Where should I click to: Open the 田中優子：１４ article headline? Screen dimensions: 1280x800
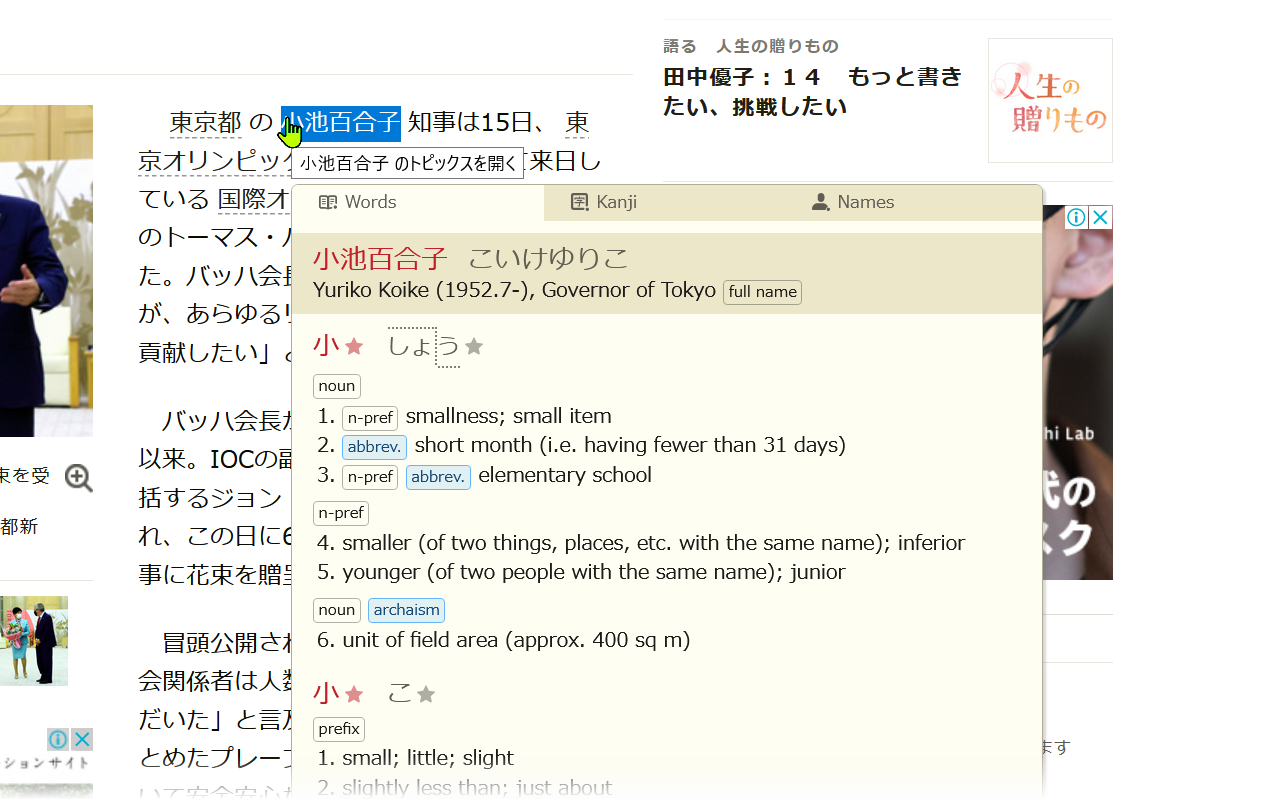[x=812, y=91]
